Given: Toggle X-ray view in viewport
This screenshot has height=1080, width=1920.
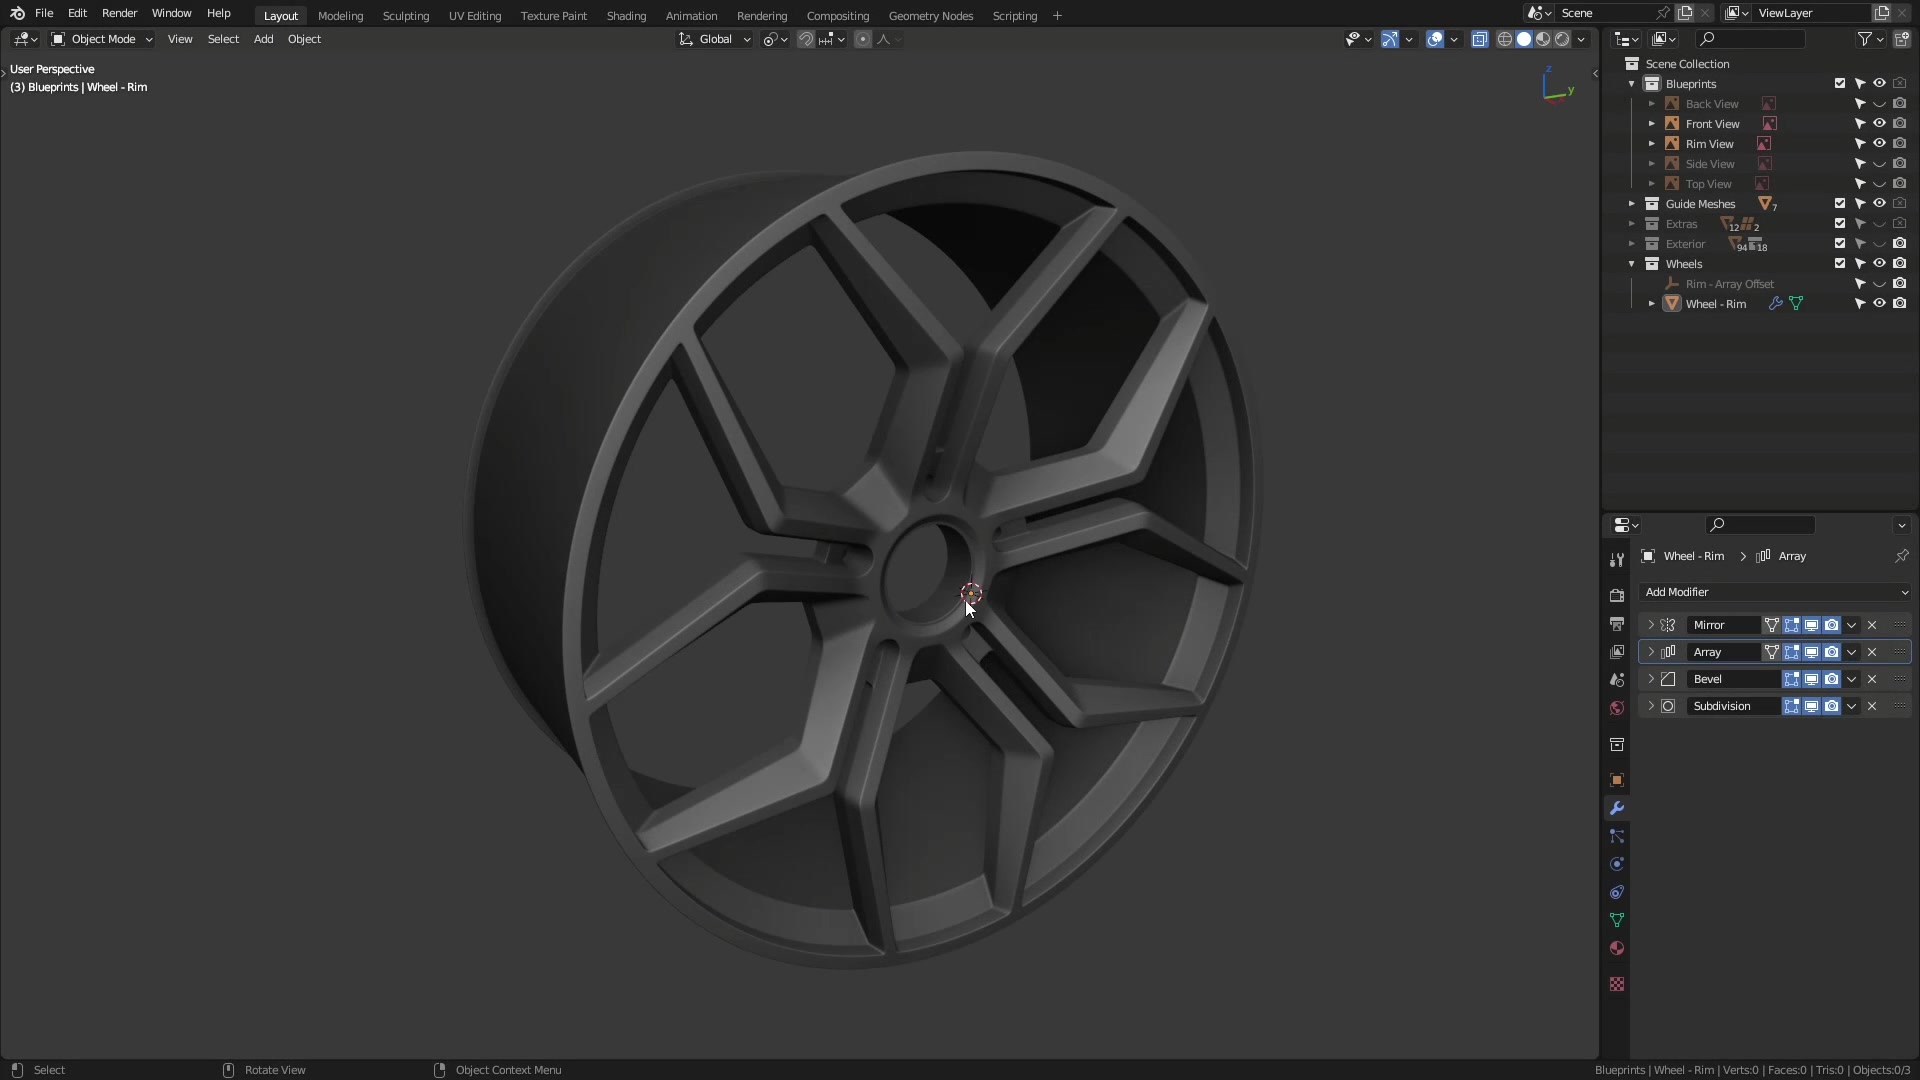Looking at the screenshot, I should tap(1479, 39).
